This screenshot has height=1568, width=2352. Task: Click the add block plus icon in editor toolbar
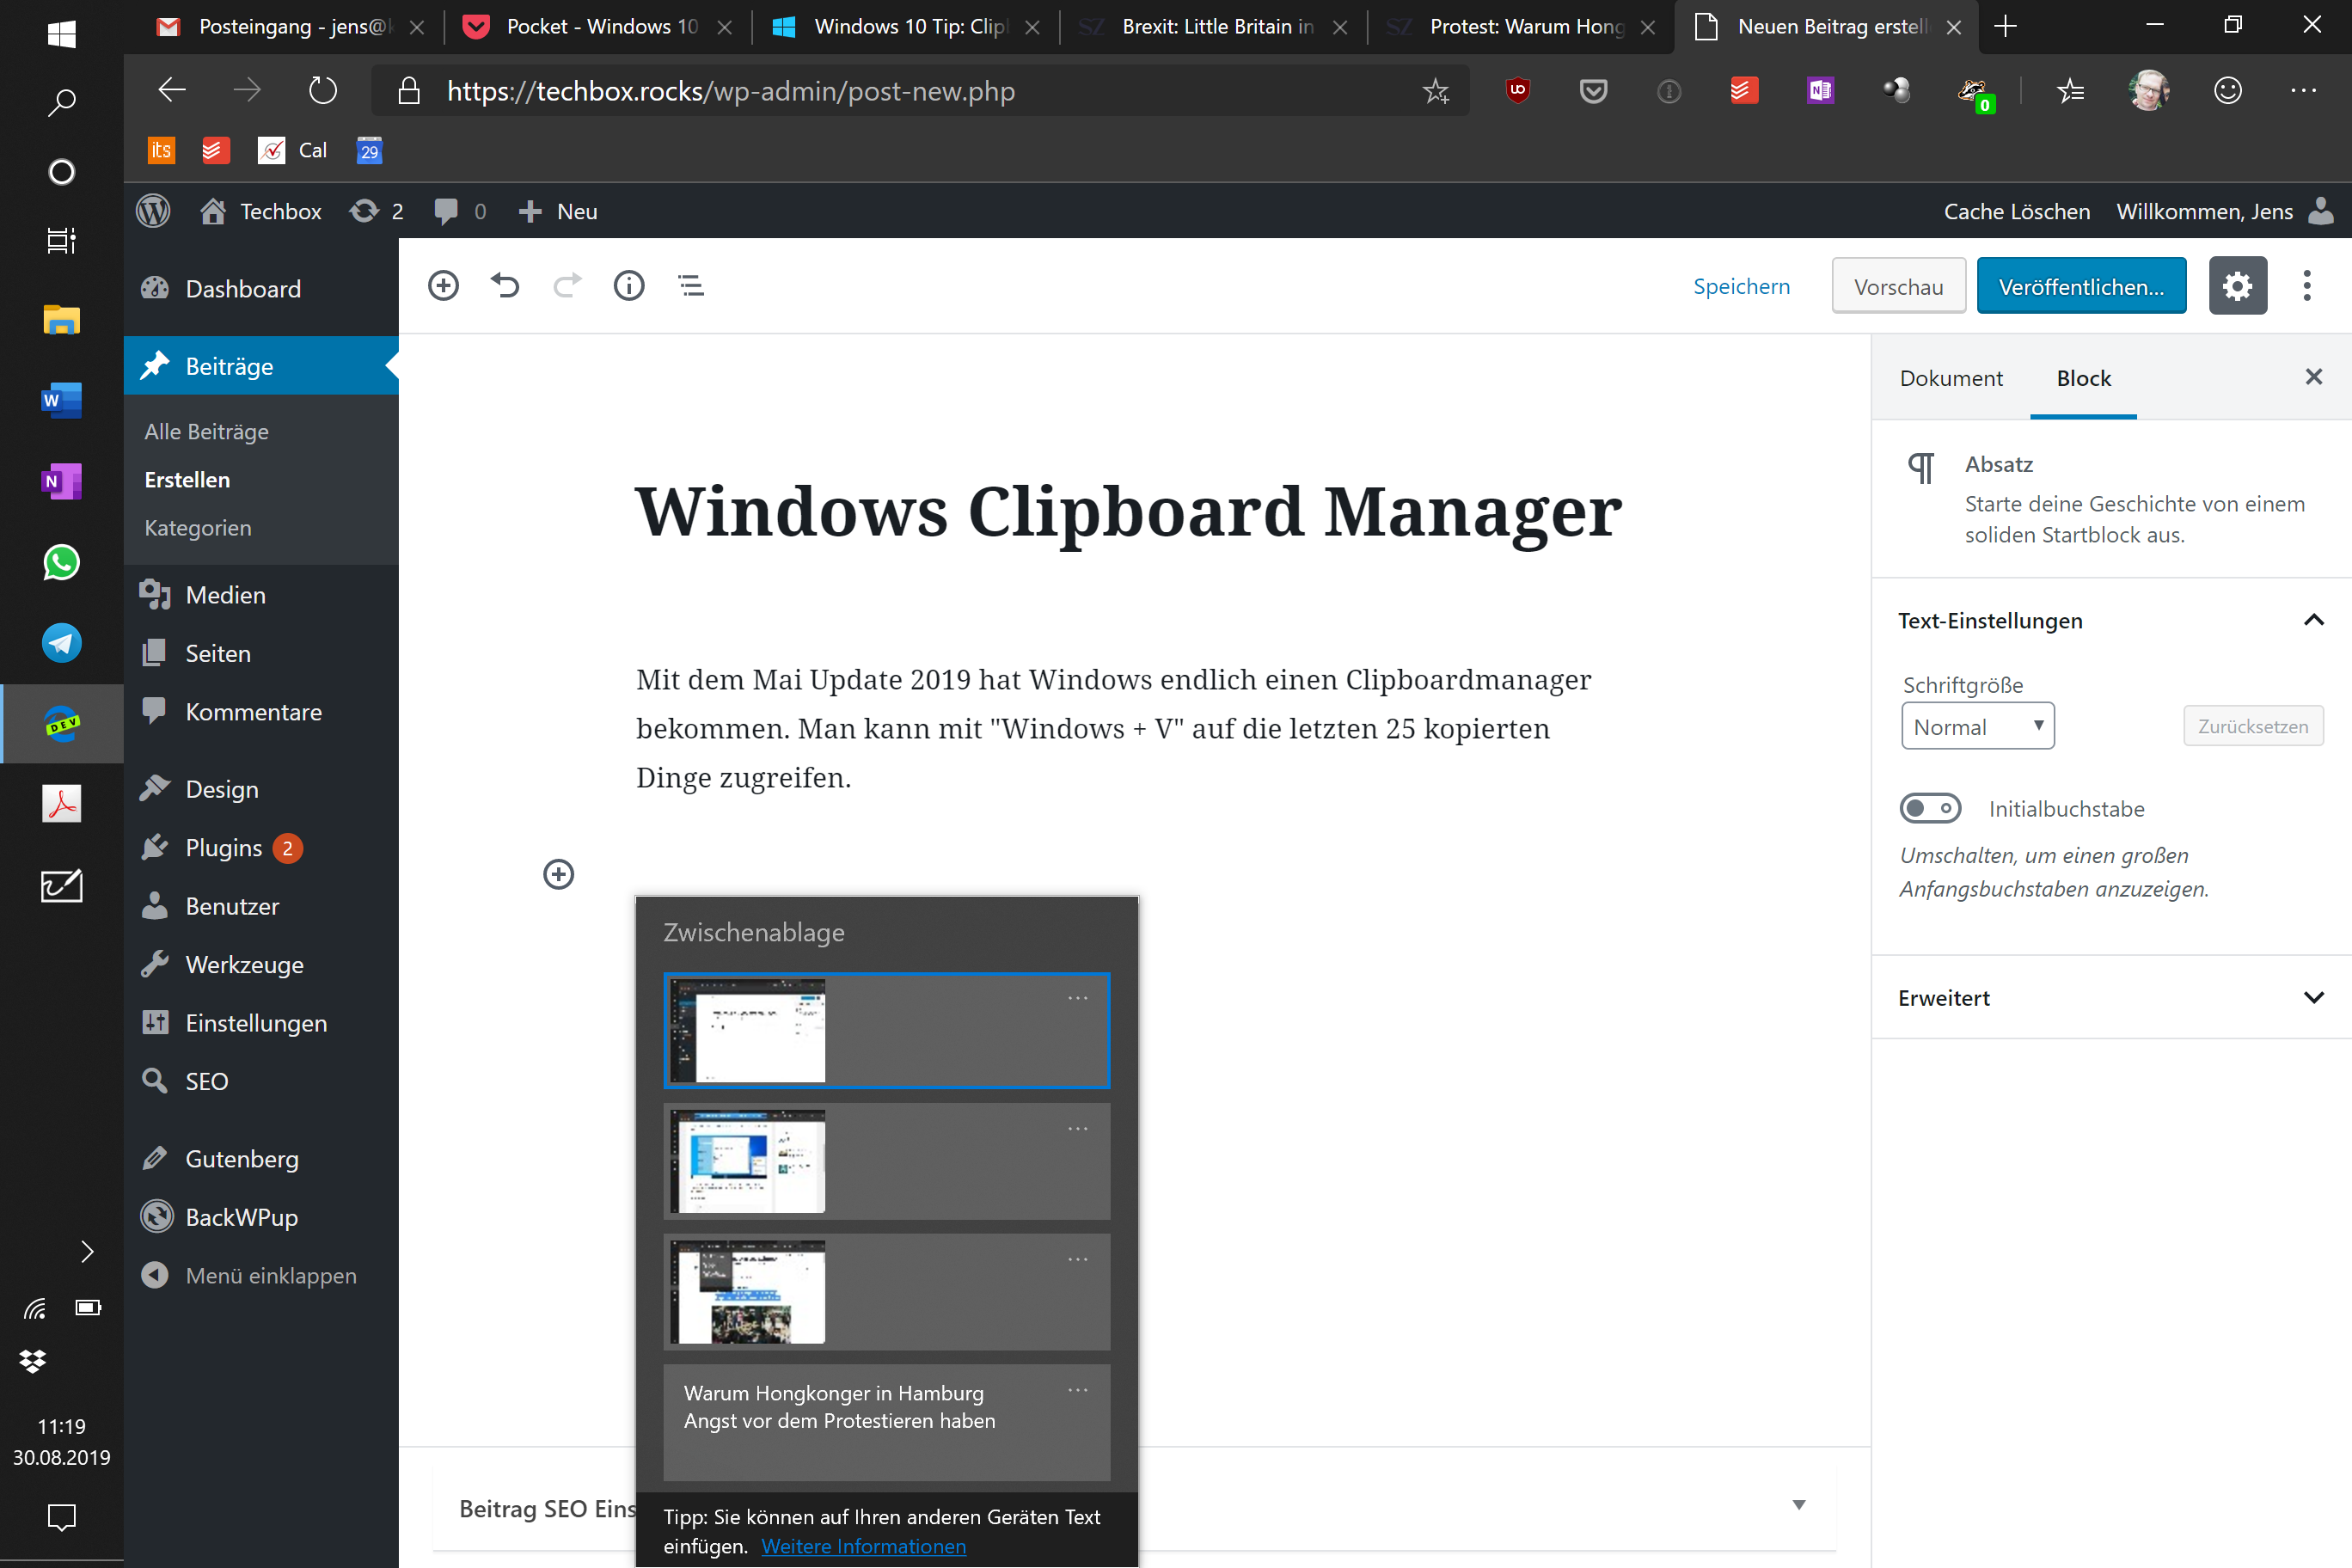443,286
